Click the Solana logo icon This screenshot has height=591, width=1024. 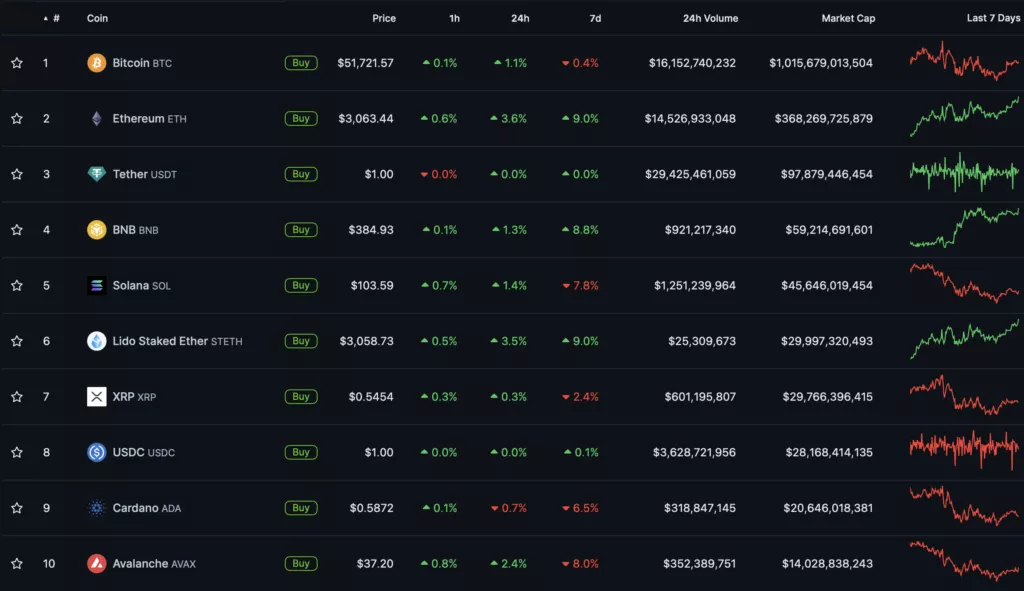coord(97,286)
